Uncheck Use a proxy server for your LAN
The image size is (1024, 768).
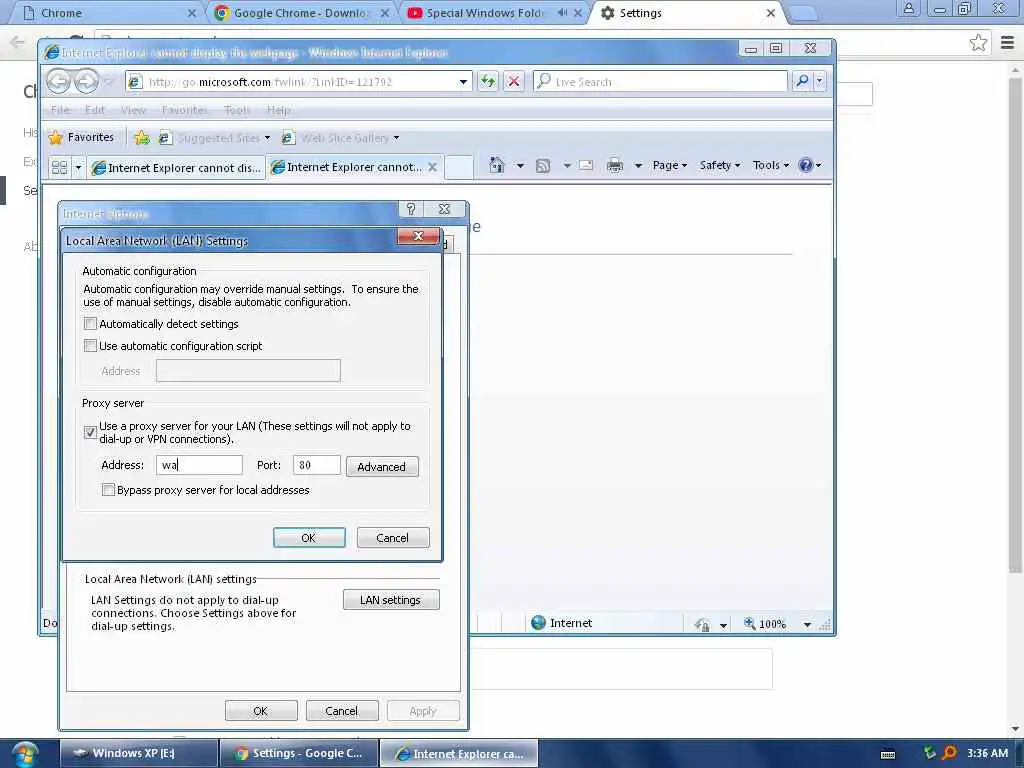(x=91, y=432)
